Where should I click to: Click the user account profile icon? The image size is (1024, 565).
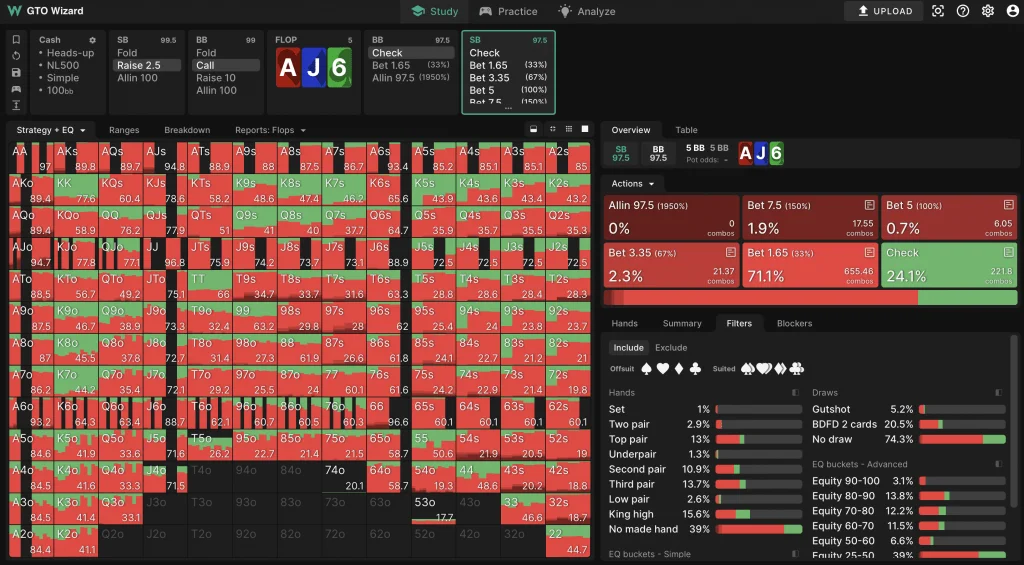coord(1012,11)
